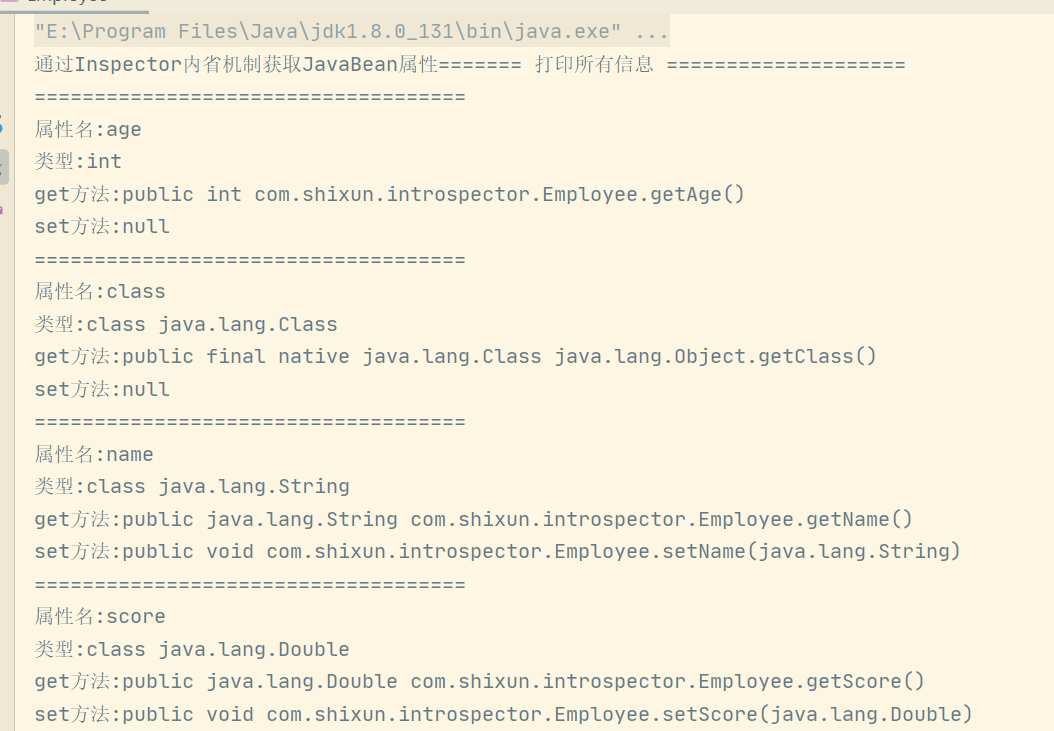The width and height of the screenshot is (1054, 731).
Task: Click the purple icon on the left edge
Action: tap(2, 210)
